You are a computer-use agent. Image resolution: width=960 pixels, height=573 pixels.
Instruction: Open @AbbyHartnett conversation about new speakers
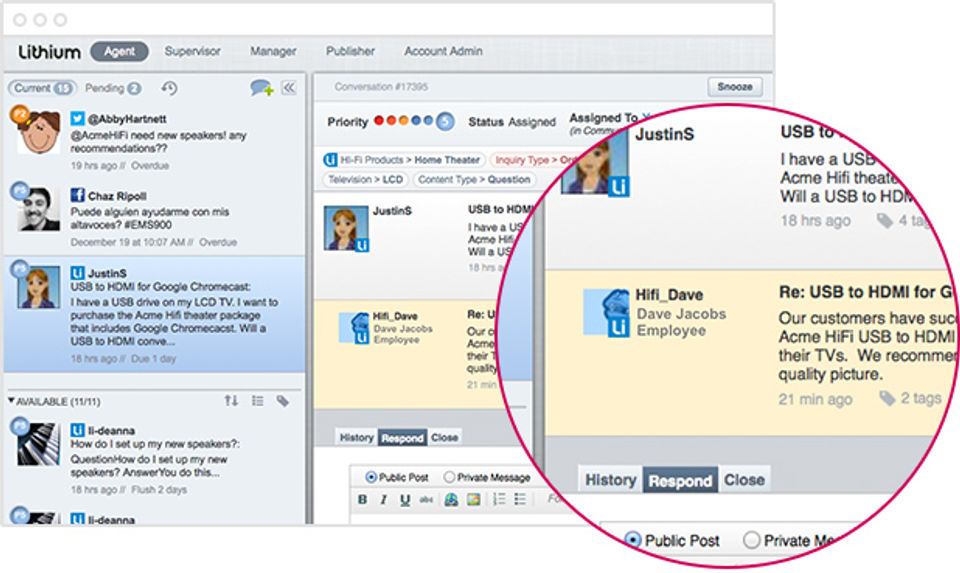tap(154, 141)
